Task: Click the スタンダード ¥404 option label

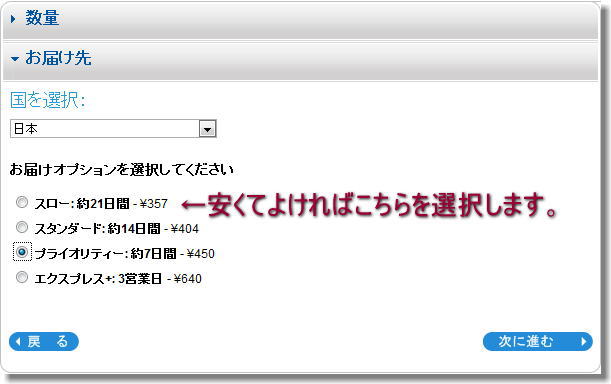Action: pyautogui.click(x=117, y=228)
